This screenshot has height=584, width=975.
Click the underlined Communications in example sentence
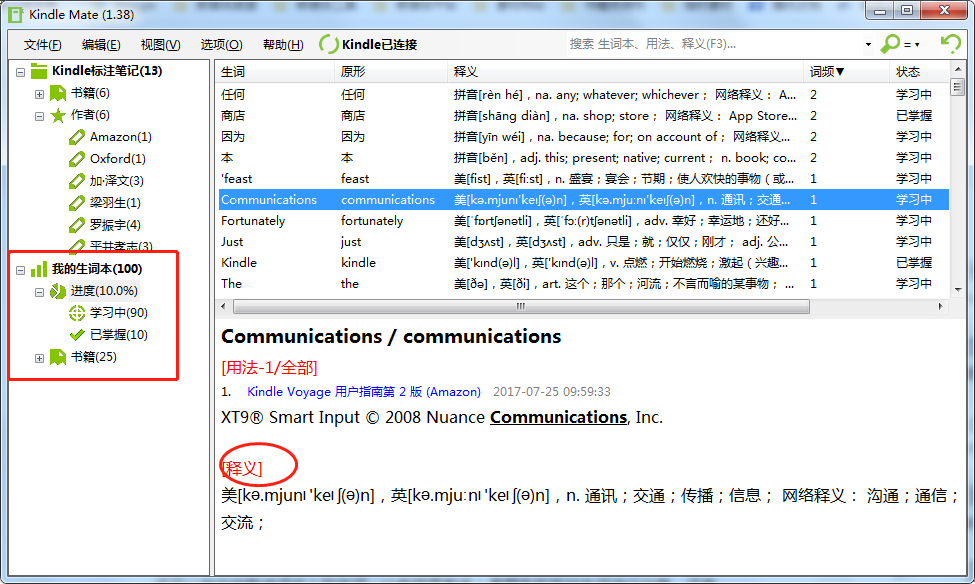coord(558,417)
